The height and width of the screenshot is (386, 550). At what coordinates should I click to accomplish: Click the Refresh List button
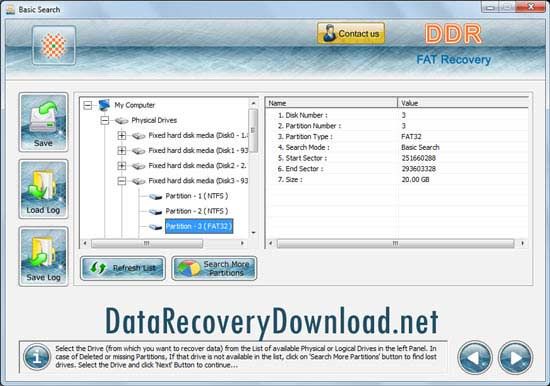(x=123, y=268)
